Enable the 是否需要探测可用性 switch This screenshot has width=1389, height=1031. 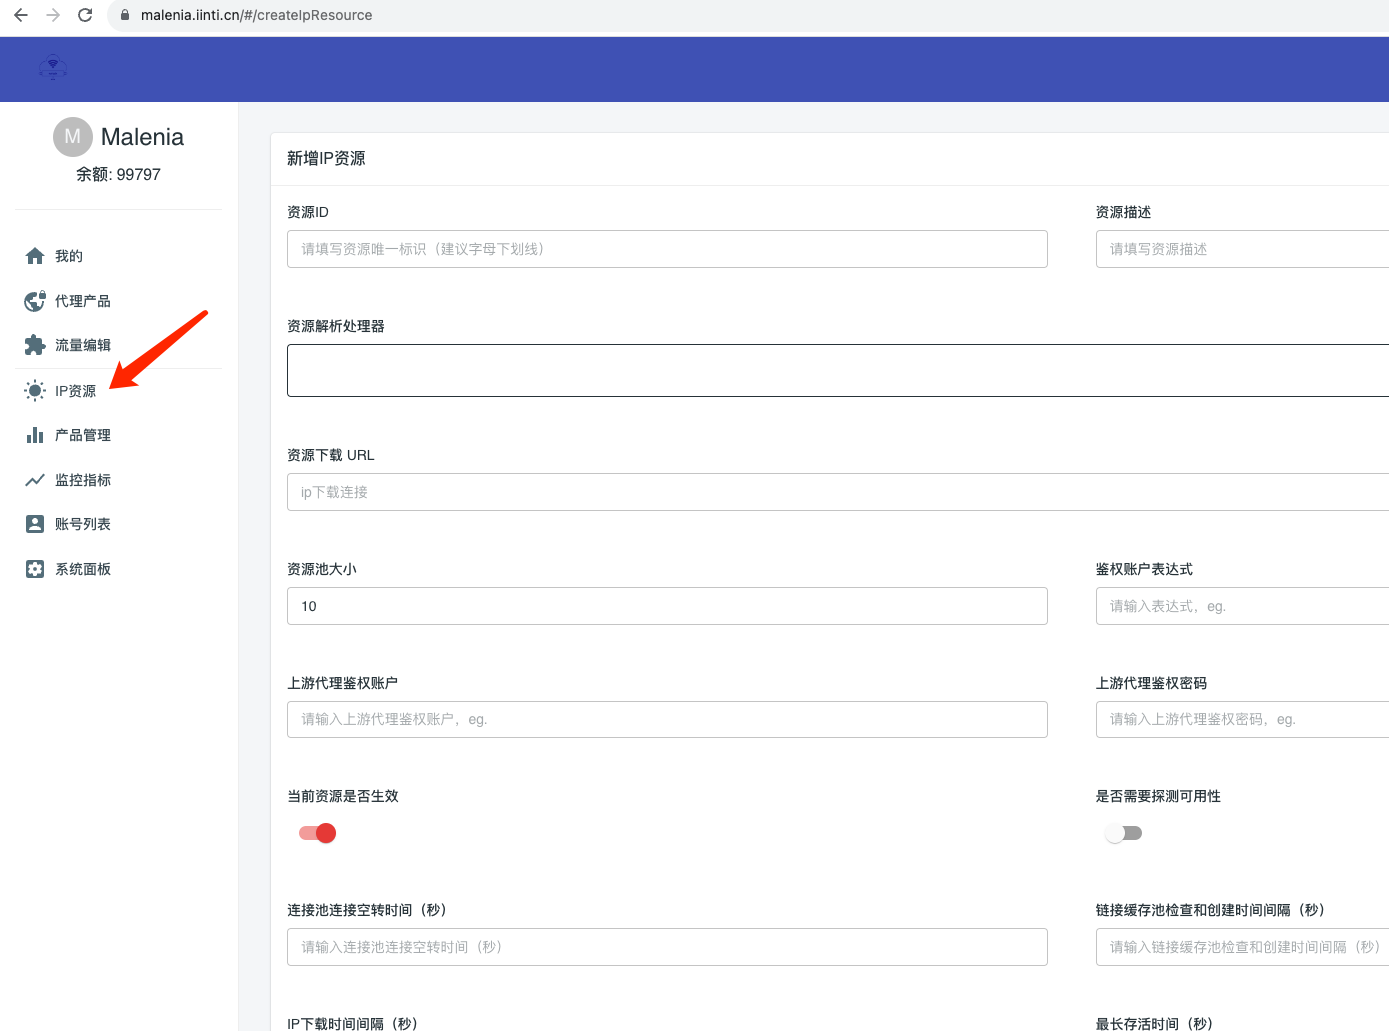pos(1124,832)
